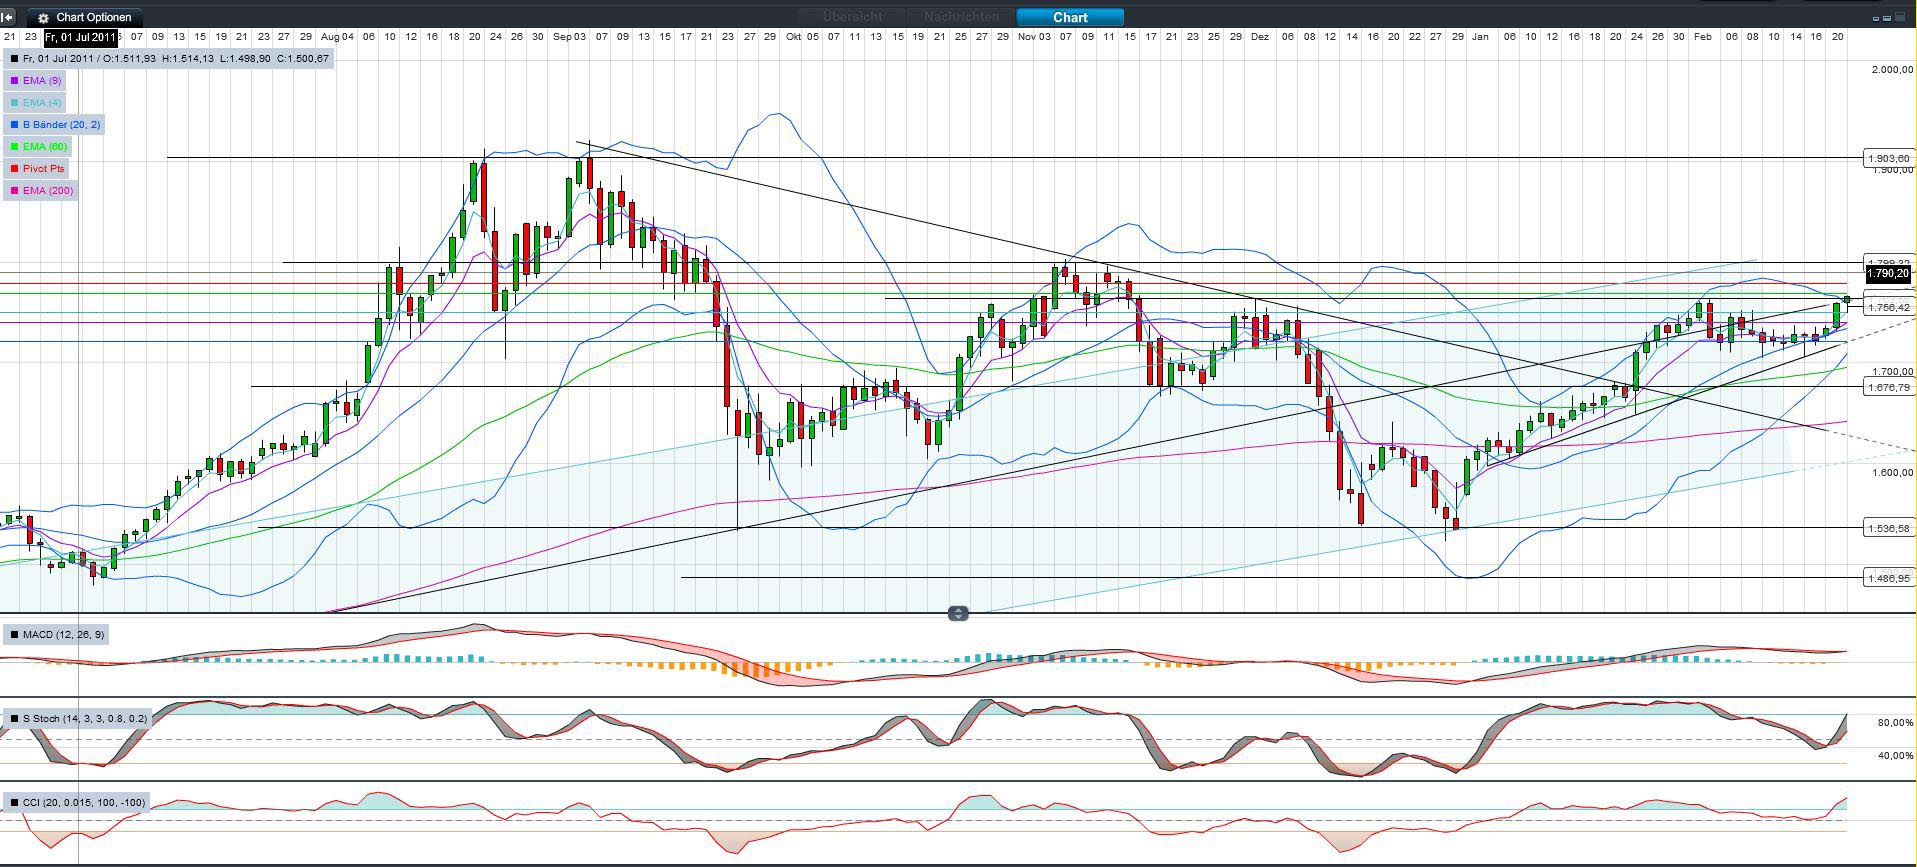This screenshot has width=1917, height=867.
Task: Click the Dez label on time axis
Action: pos(1260,37)
